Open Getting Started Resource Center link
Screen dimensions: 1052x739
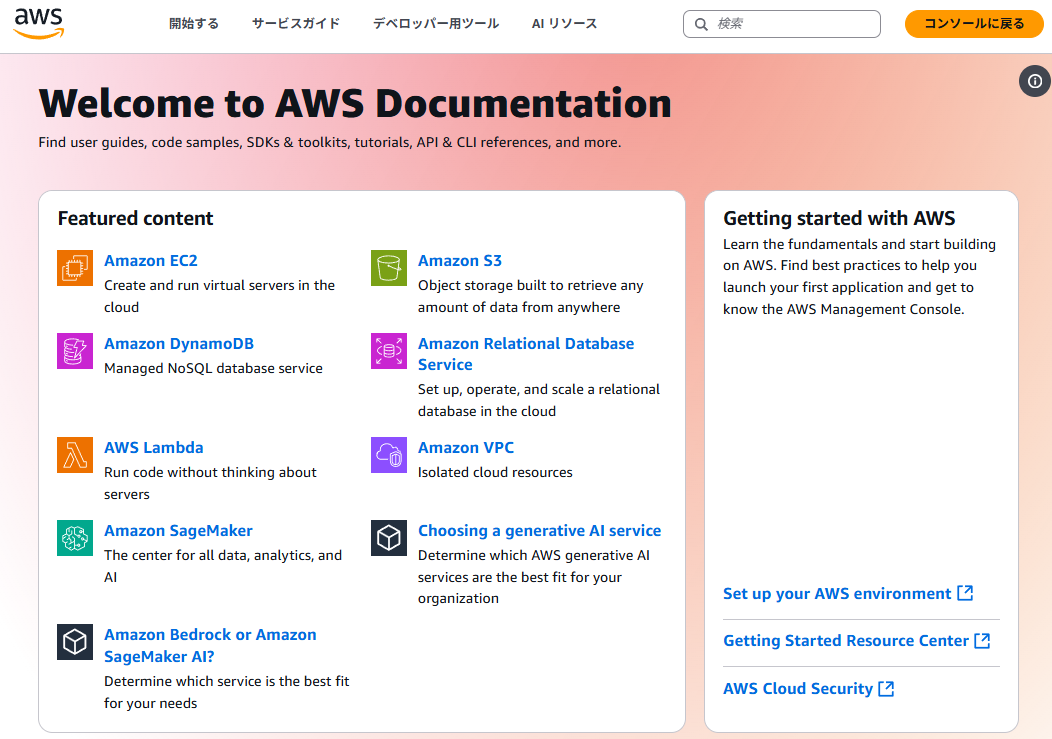tap(846, 641)
